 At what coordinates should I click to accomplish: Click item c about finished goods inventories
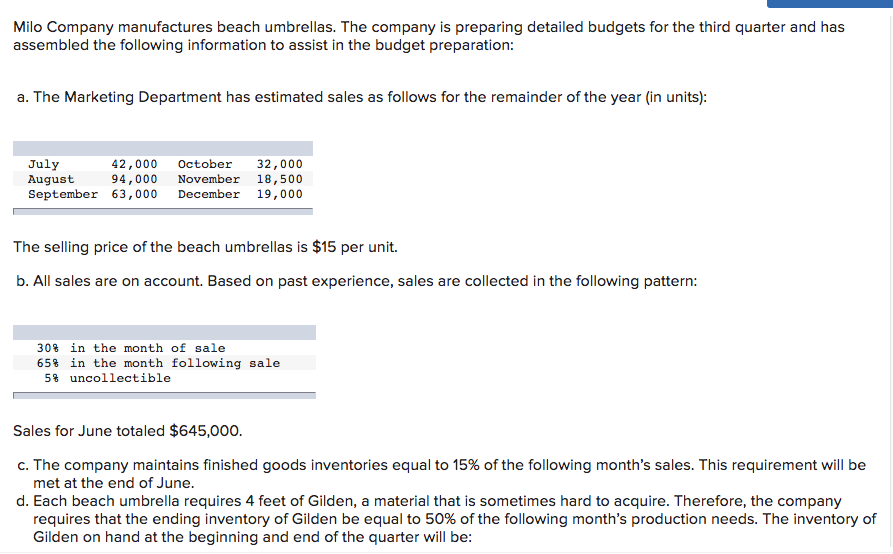(x=441, y=474)
